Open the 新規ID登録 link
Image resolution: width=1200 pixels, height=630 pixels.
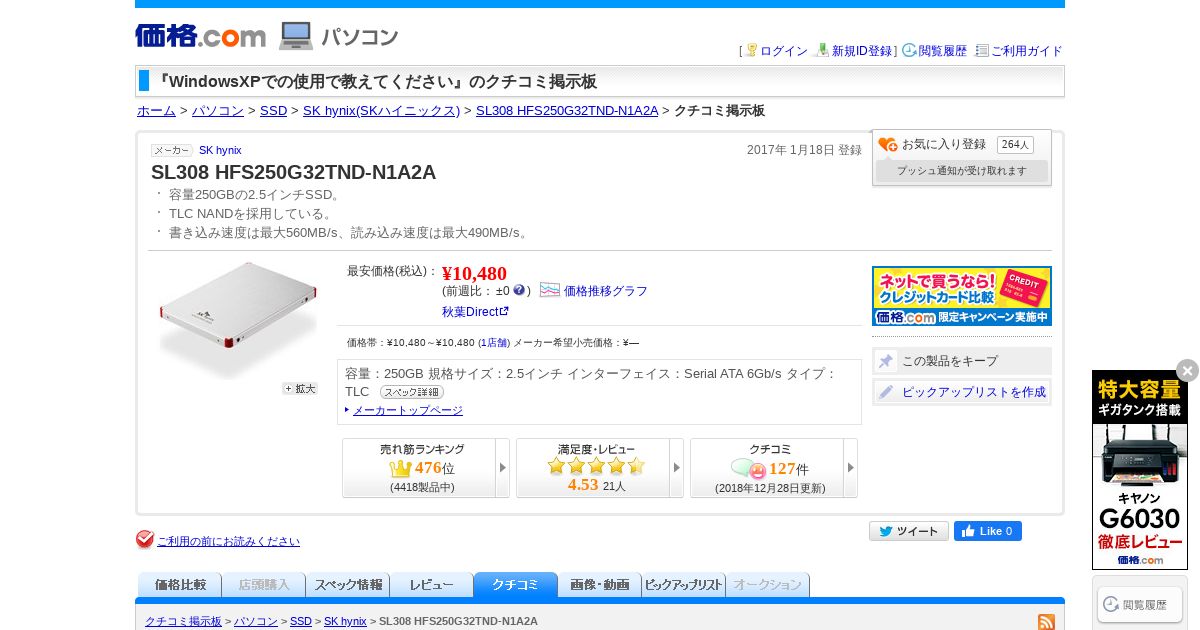[862, 51]
